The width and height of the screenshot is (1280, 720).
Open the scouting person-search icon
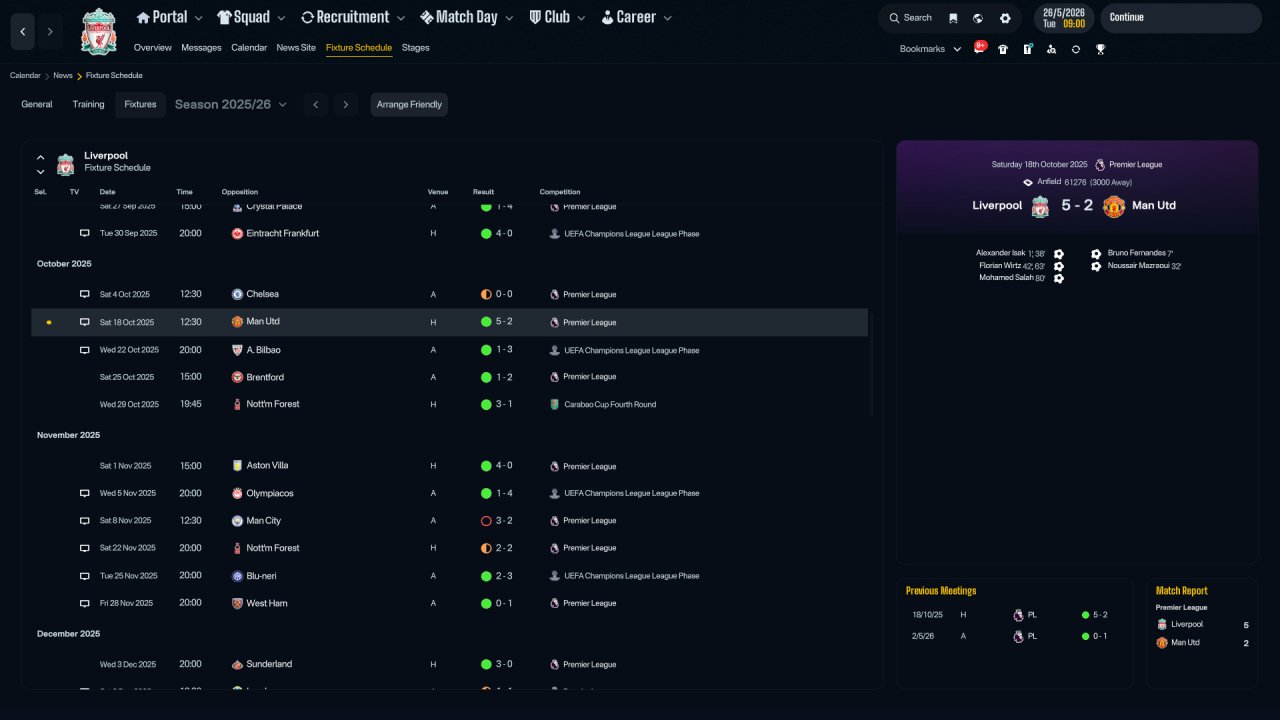pyautogui.click(x=1051, y=49)
